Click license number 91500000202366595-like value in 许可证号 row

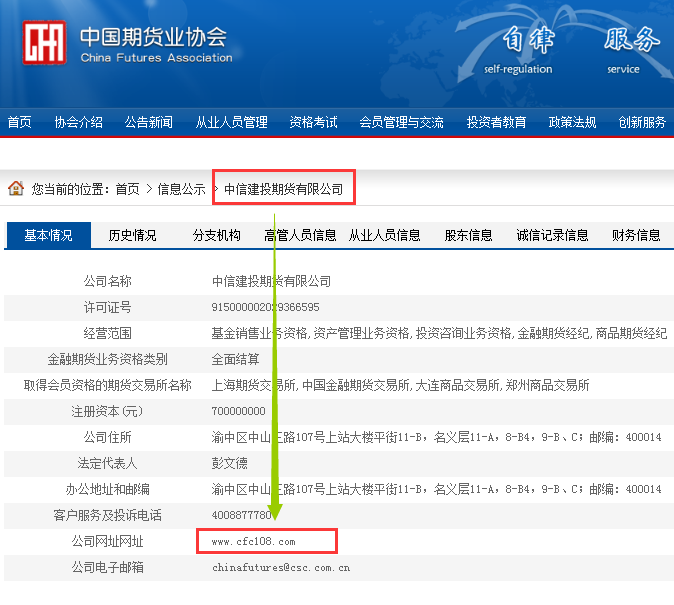pos(266,307)
